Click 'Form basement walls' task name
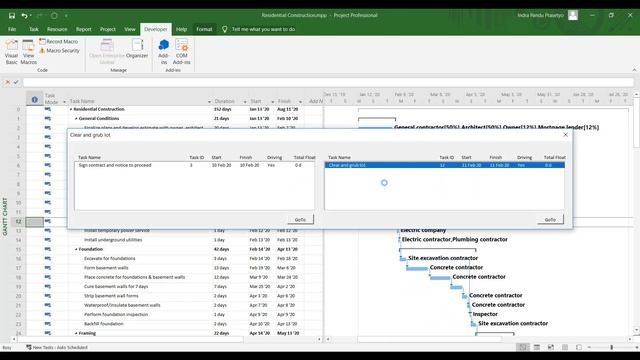 tap(106, 268)
